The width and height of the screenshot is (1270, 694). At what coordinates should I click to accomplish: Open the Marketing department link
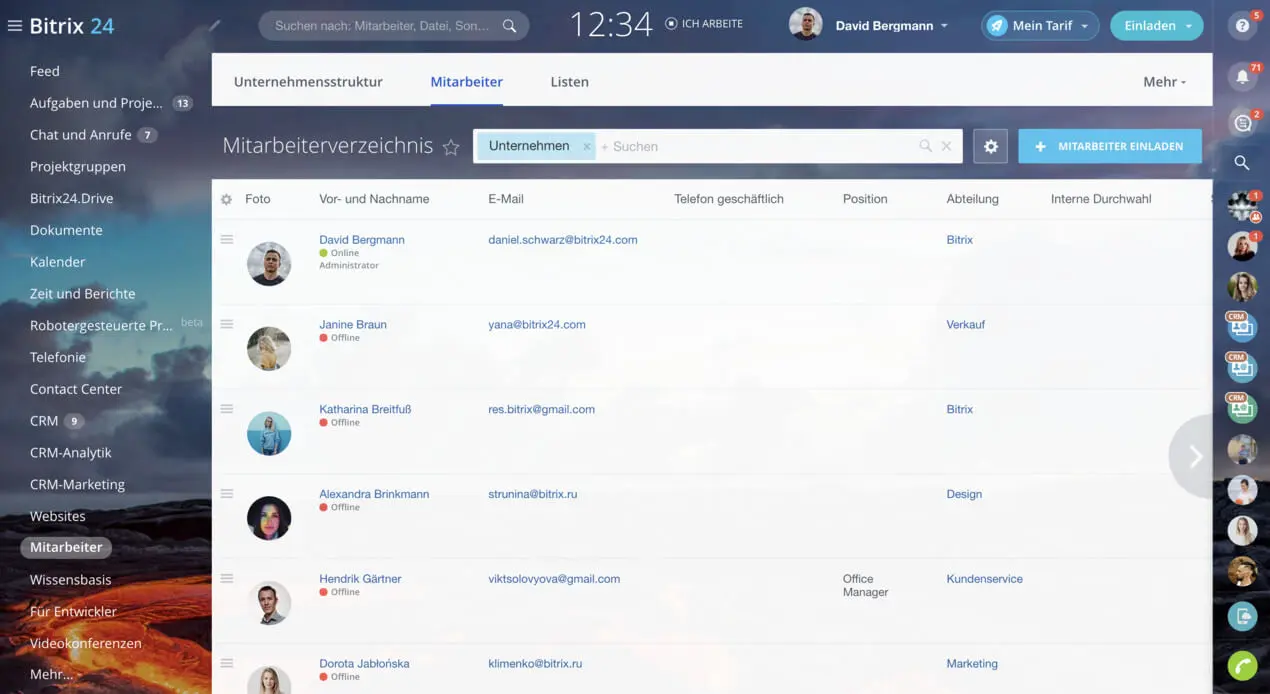point(972,663)
